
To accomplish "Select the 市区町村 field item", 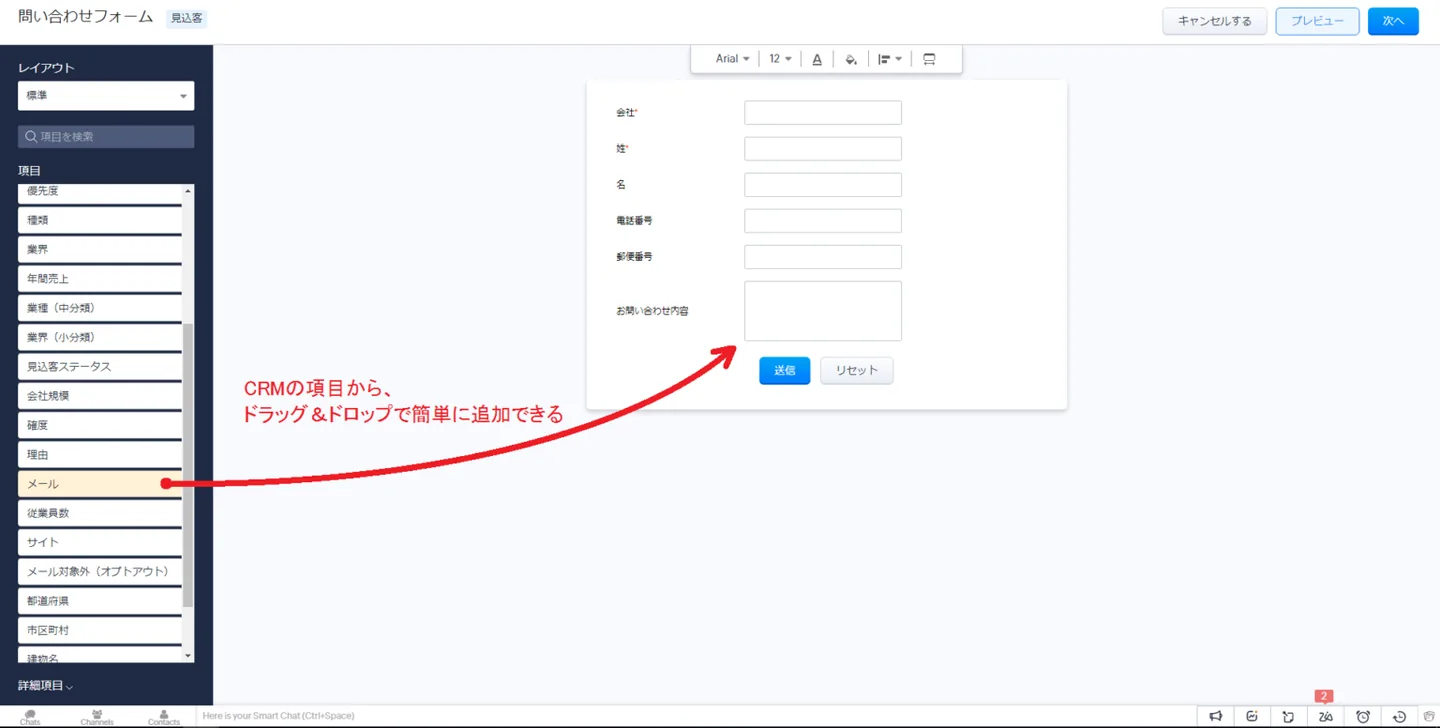I will coord(100,630).
